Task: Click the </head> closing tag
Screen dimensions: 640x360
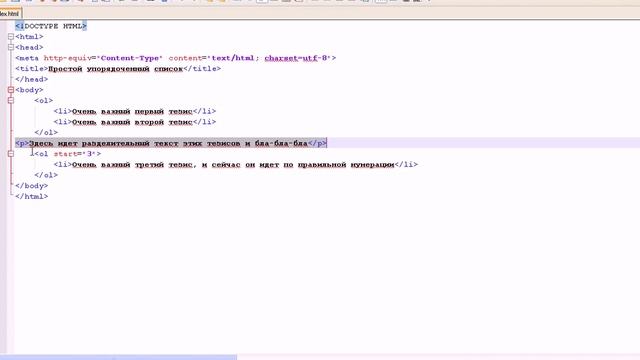Action: (31, 79)
